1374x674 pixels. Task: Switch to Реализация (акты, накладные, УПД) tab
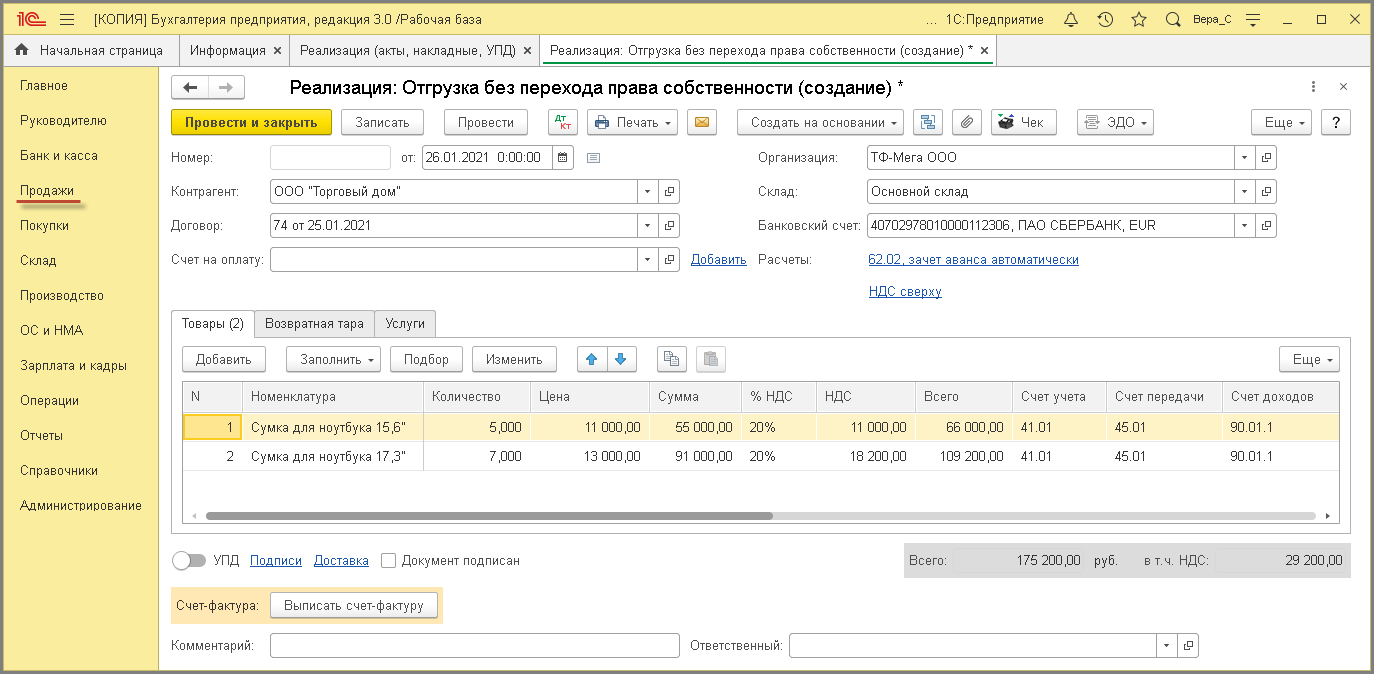click(x=414, y=50)
